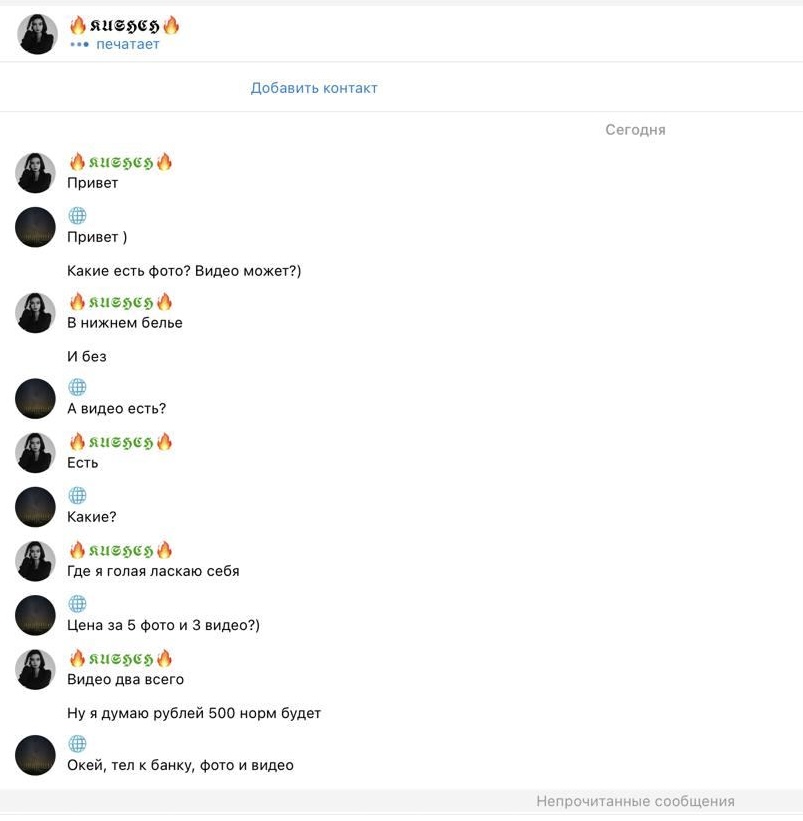Viewport: 803px width, 821px height.
Task: Click the globe icon above 'Привет )'
Action: [x=77, y=215]
